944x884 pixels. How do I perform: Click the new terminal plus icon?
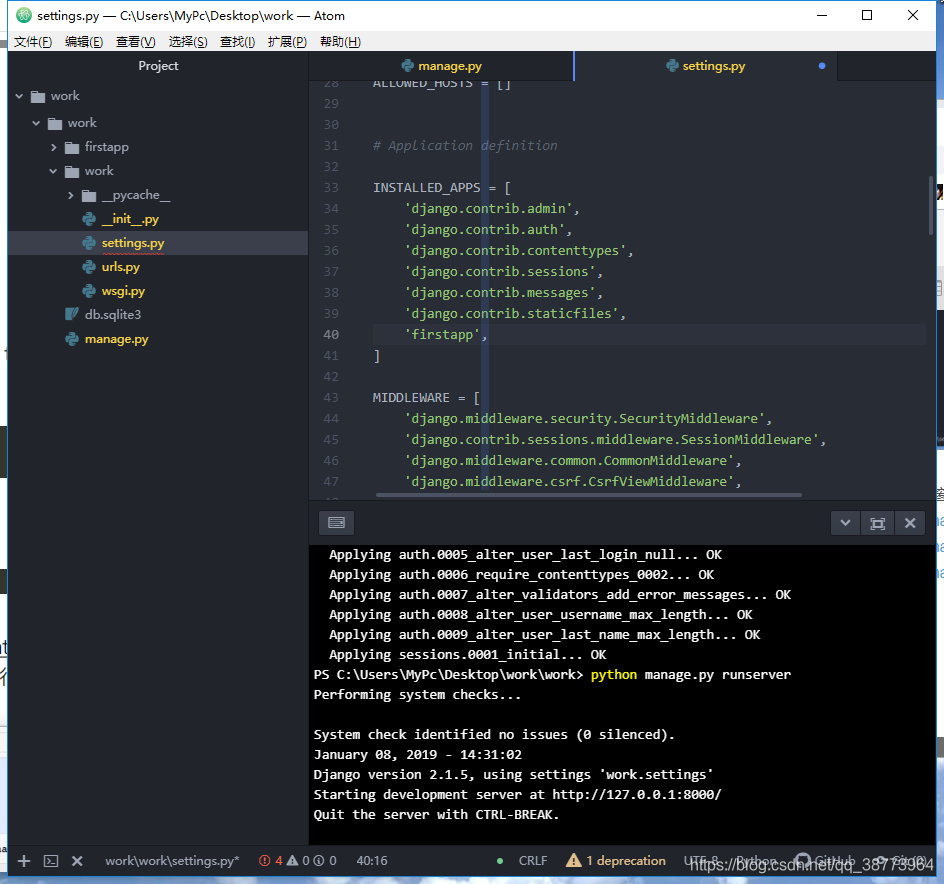point(23,861)
